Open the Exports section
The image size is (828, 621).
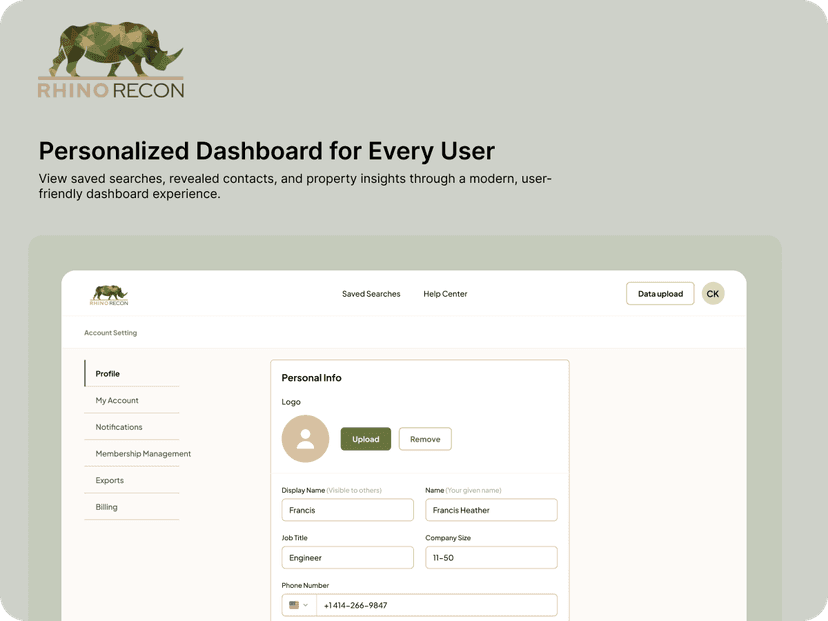point(107,480)
